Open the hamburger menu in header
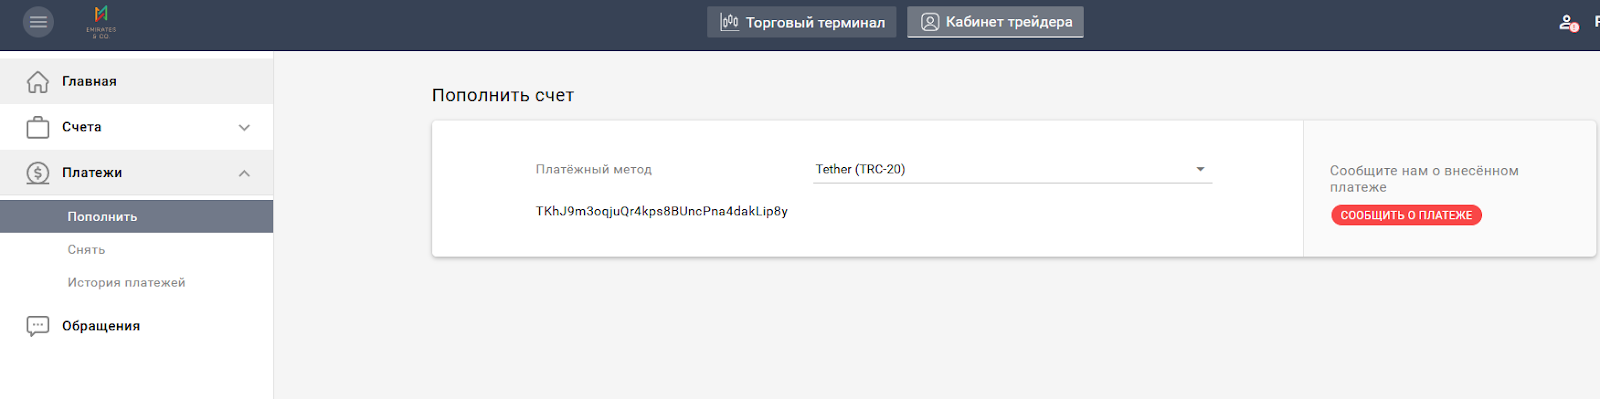 (x=38, y=22)
